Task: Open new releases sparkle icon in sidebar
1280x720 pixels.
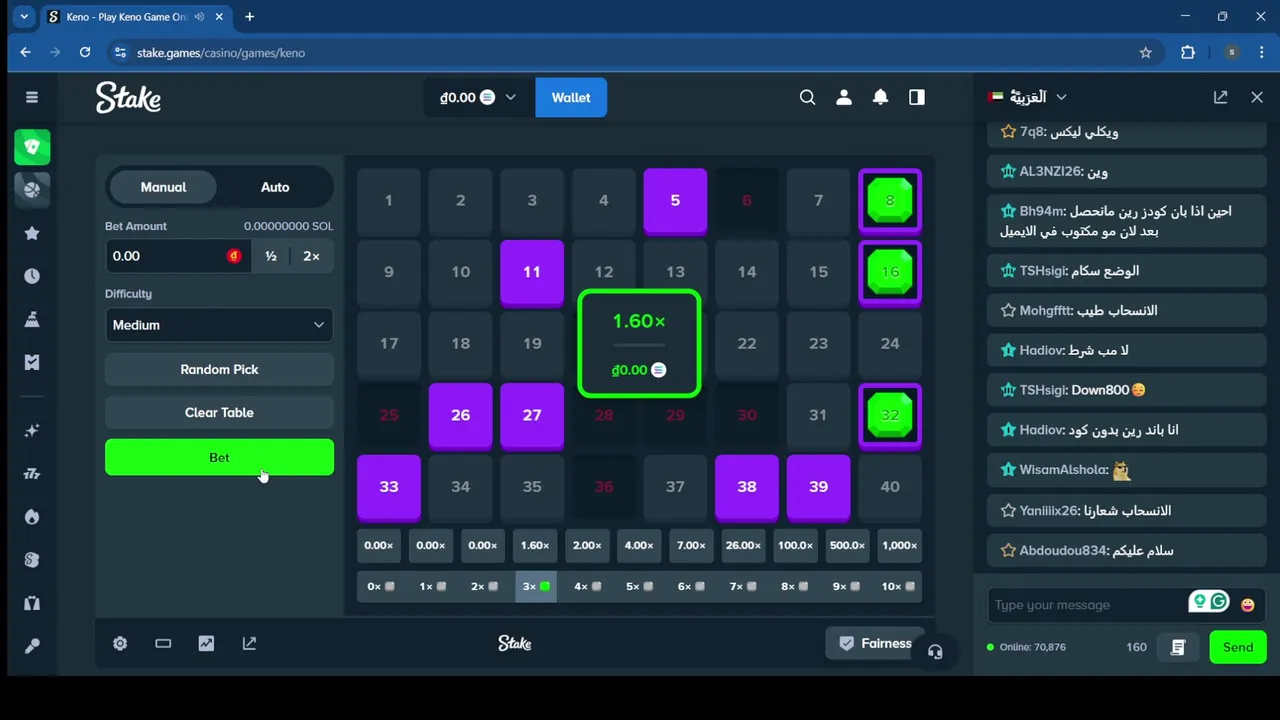Action: pos(32,431)
